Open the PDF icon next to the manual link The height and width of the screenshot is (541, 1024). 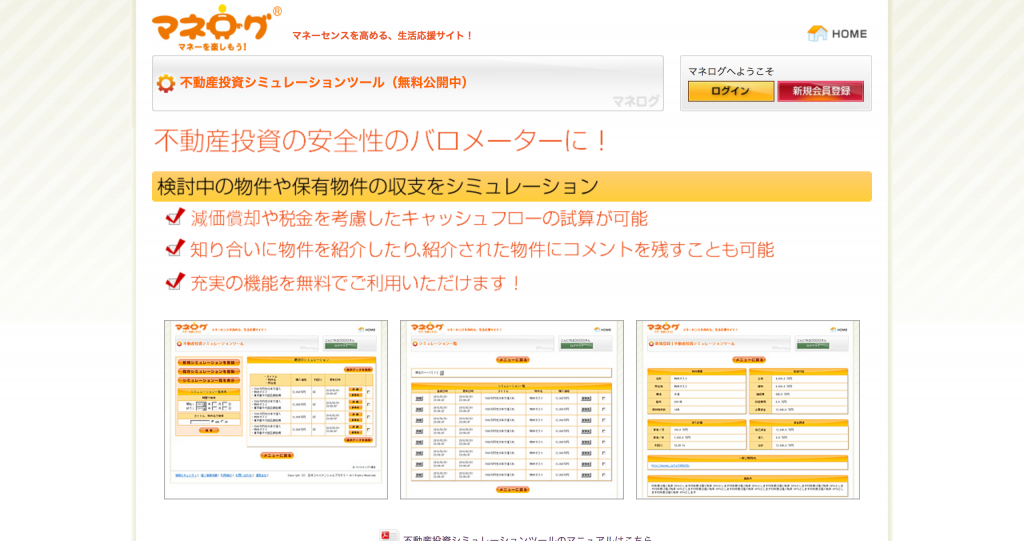point(388,535)
